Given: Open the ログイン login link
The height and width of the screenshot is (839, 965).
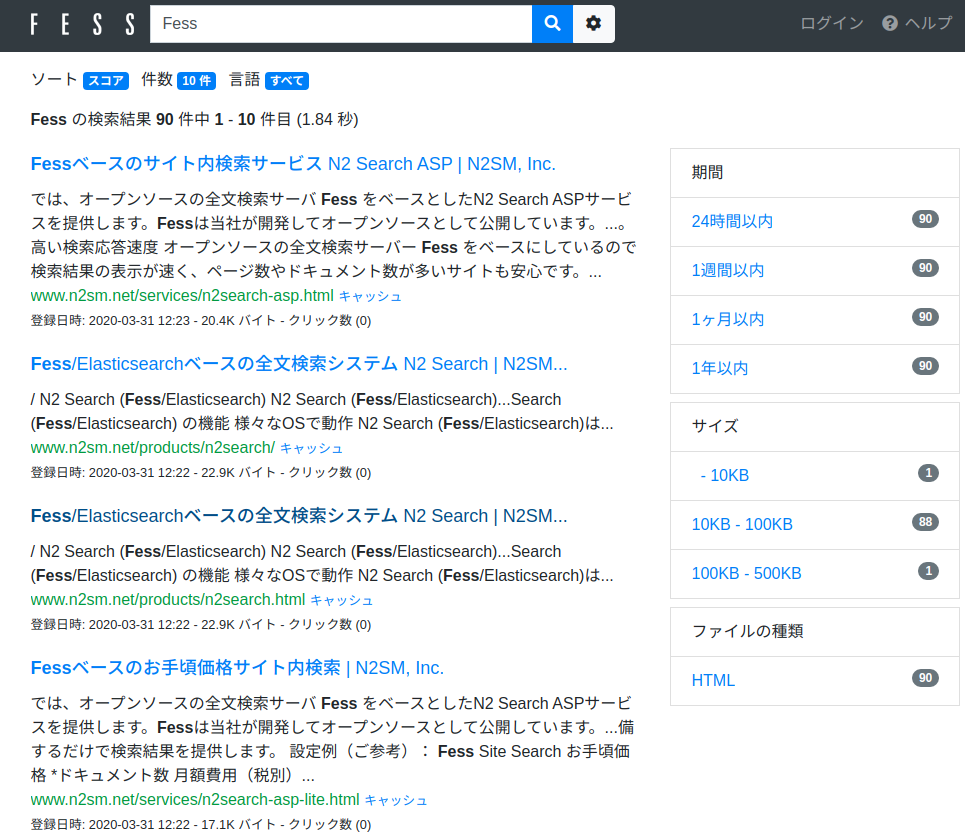Looking at the screenshot, I should (x=831, y=24).
